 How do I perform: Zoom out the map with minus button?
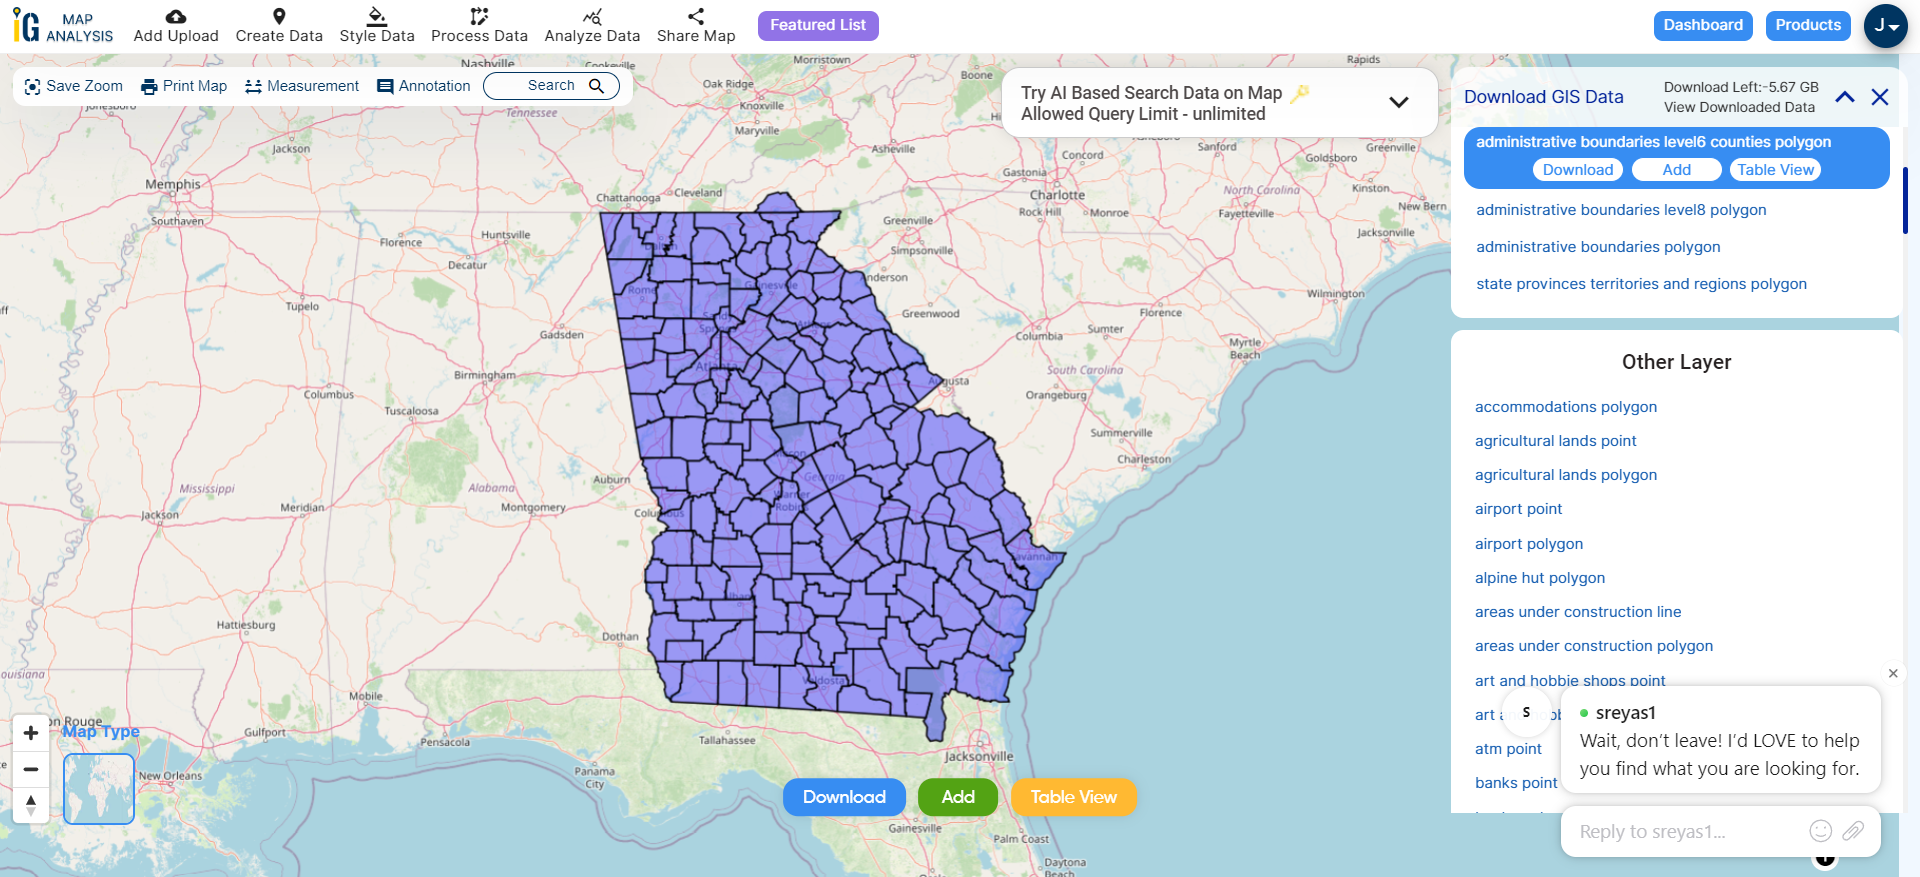click(31, 769)
